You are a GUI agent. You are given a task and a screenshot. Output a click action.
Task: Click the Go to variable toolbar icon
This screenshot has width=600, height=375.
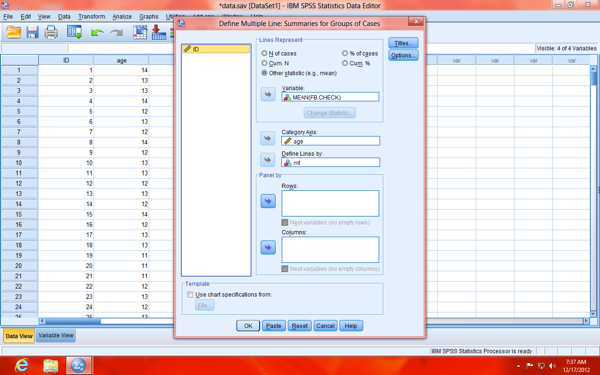coord(158,32)
